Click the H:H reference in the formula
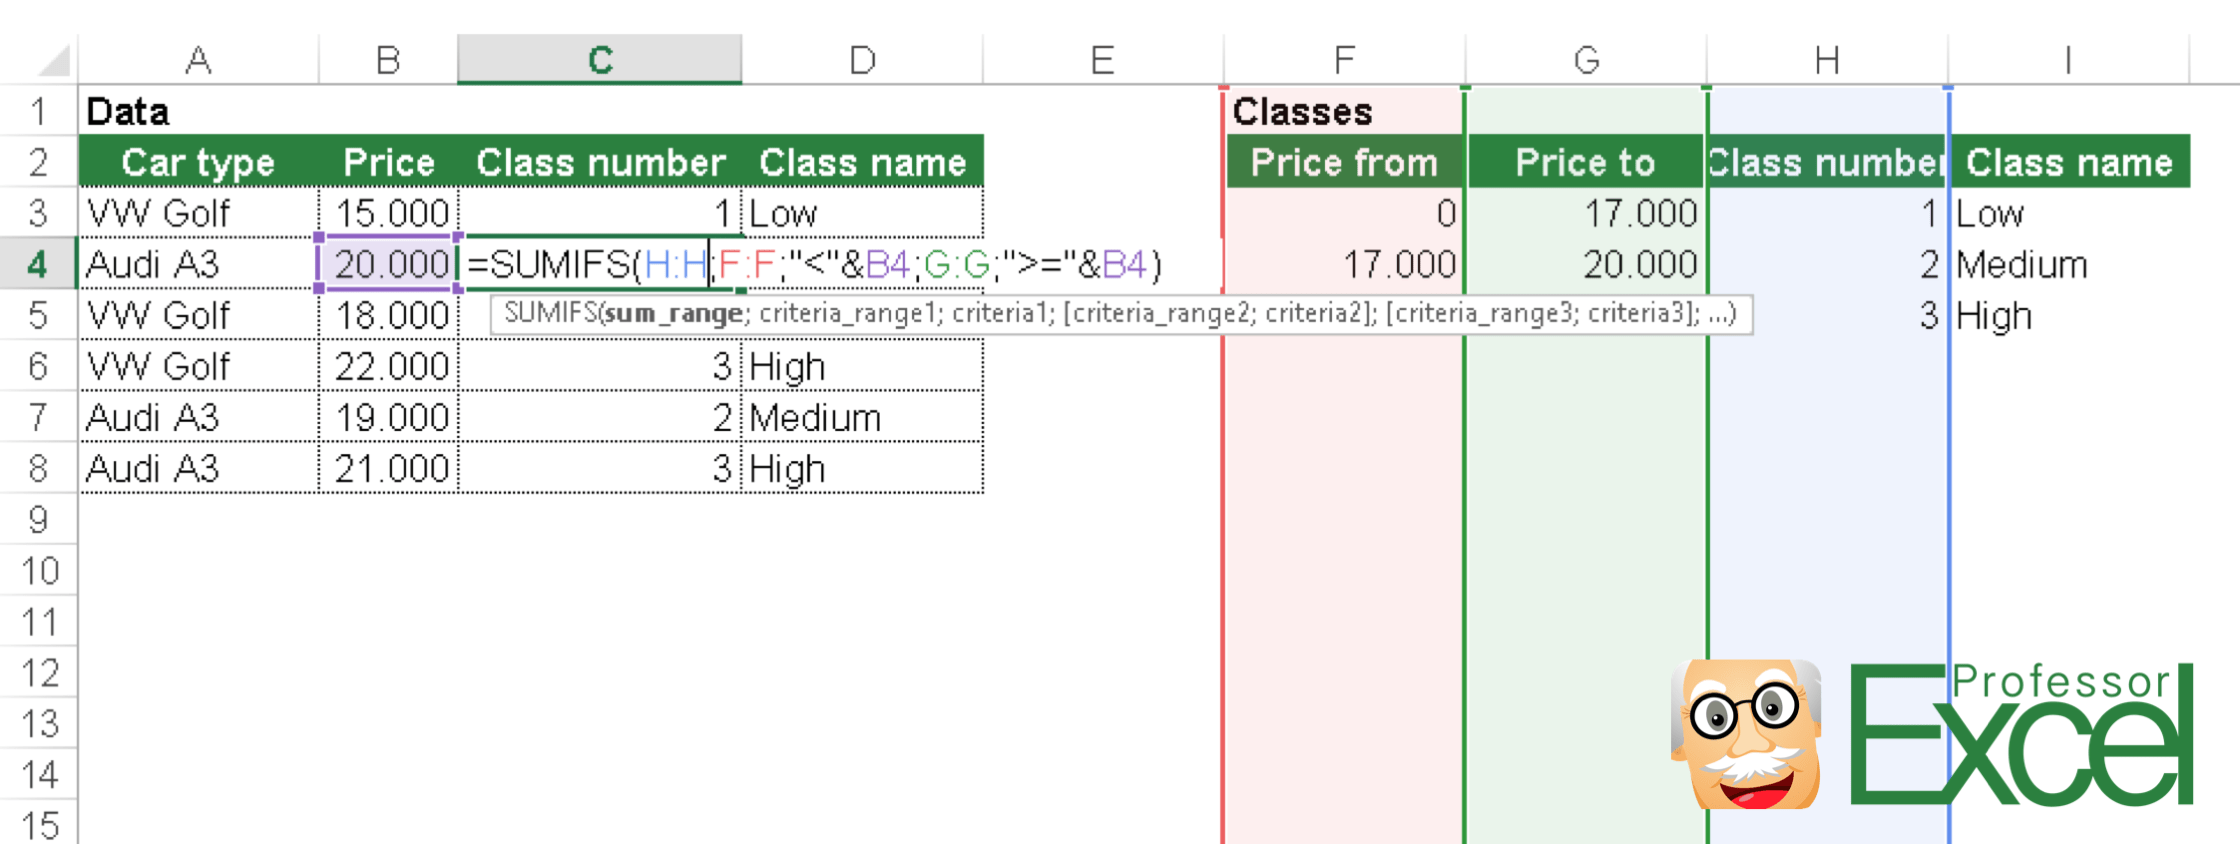 676,264
